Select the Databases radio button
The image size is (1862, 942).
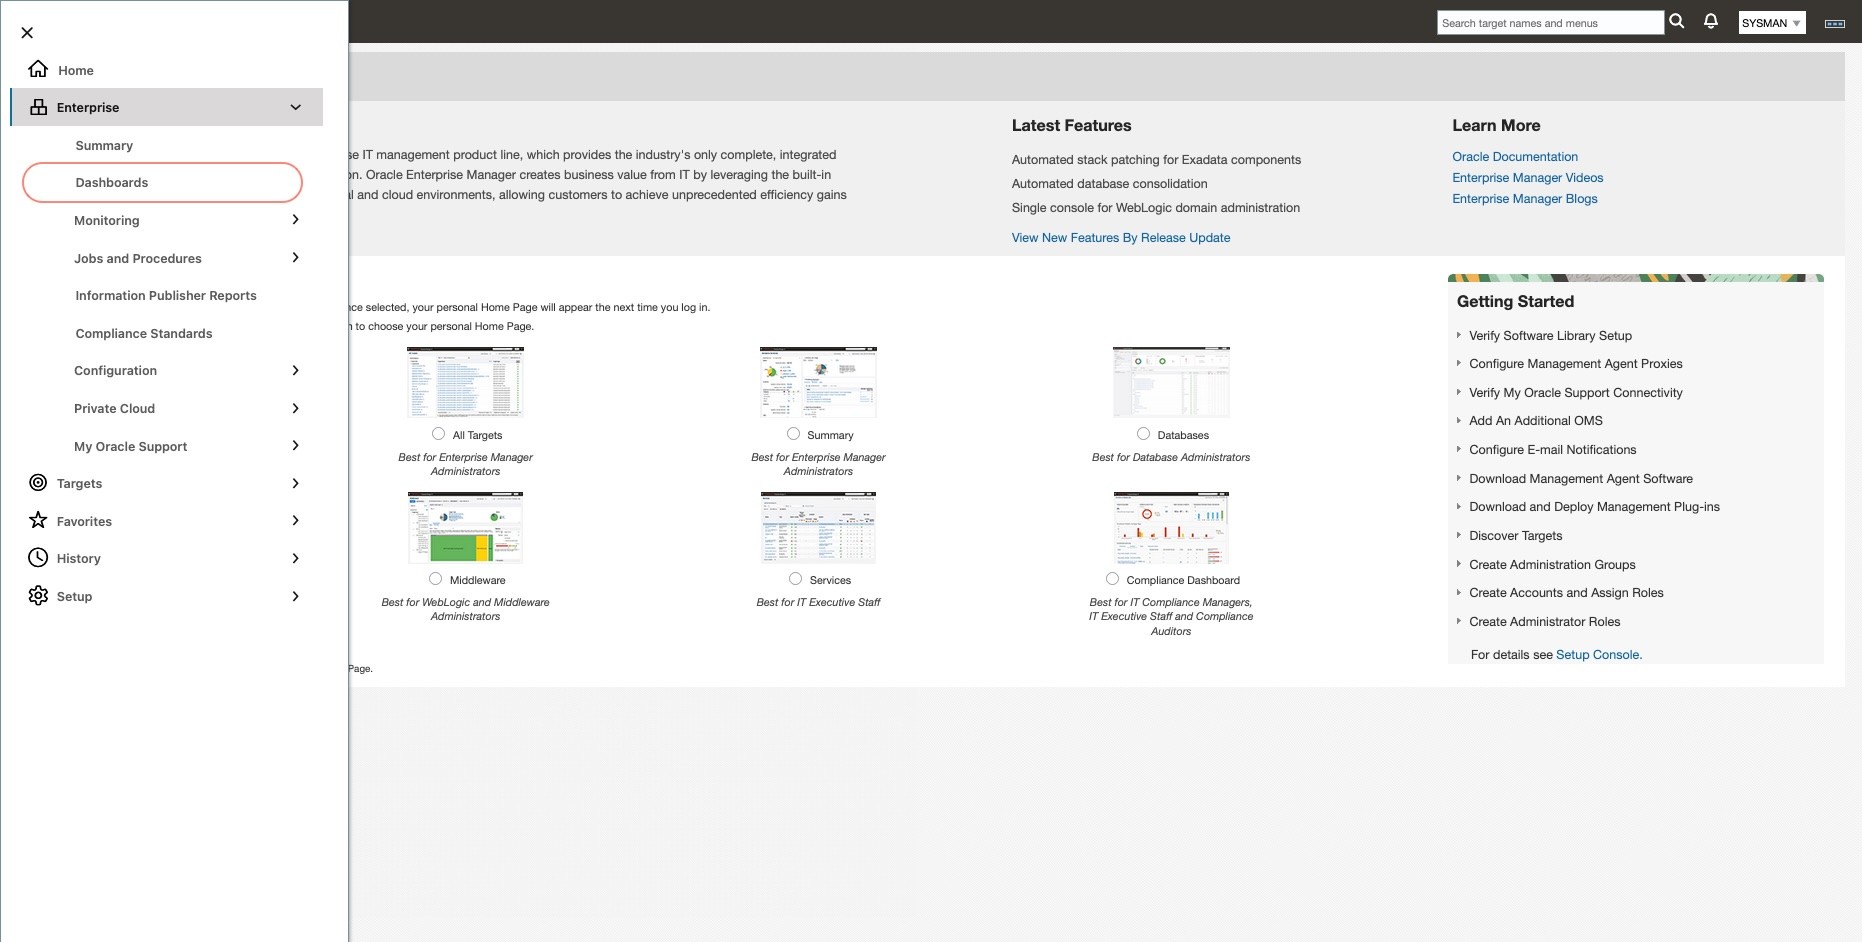(1143, 434)
